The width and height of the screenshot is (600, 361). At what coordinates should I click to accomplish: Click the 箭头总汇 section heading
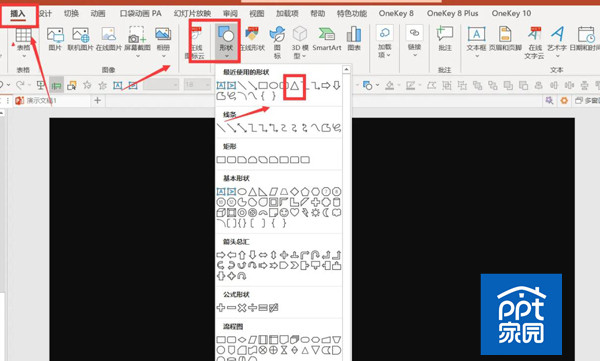coord(236,242)
